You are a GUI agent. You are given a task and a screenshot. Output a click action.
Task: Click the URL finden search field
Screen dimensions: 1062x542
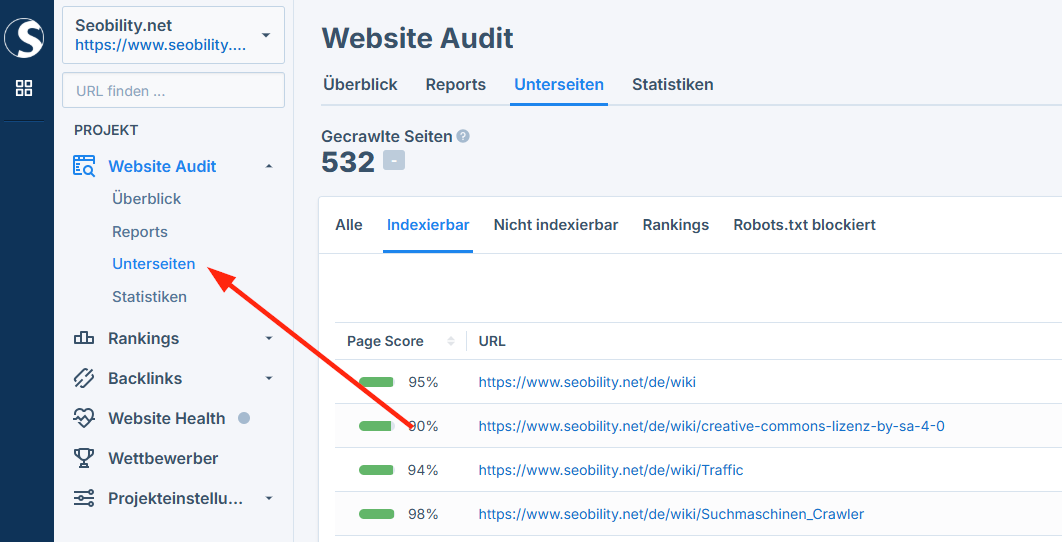[x=173, y=90]
